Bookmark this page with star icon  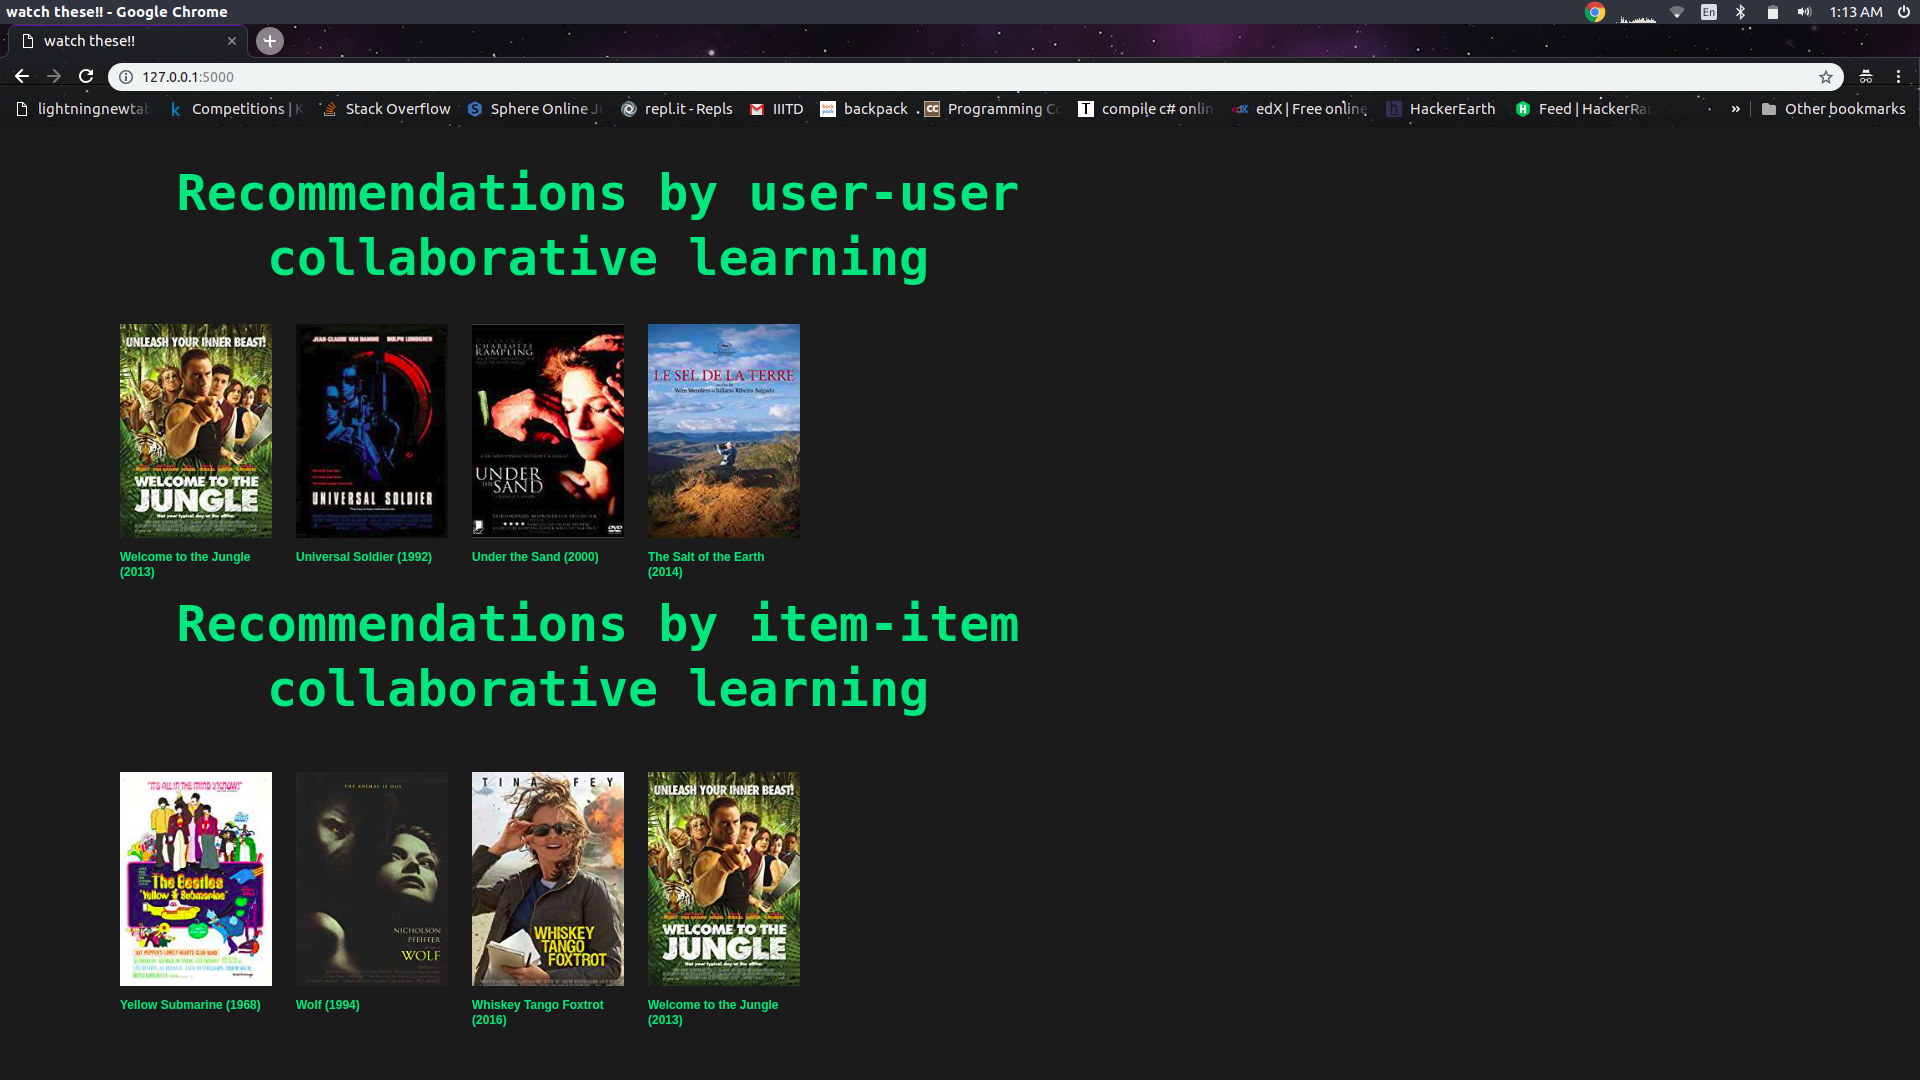click(x=1825, y=77)
